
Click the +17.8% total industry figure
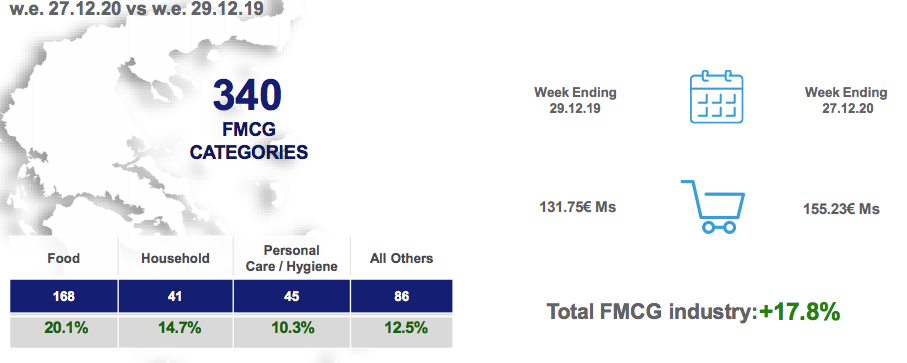pos(800,312)
